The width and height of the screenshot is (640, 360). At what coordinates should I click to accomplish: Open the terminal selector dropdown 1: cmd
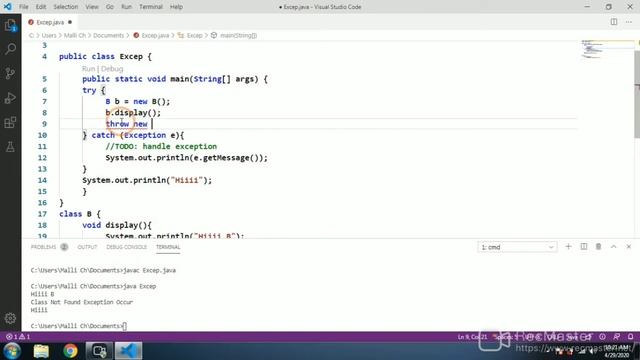pos(517,247)
